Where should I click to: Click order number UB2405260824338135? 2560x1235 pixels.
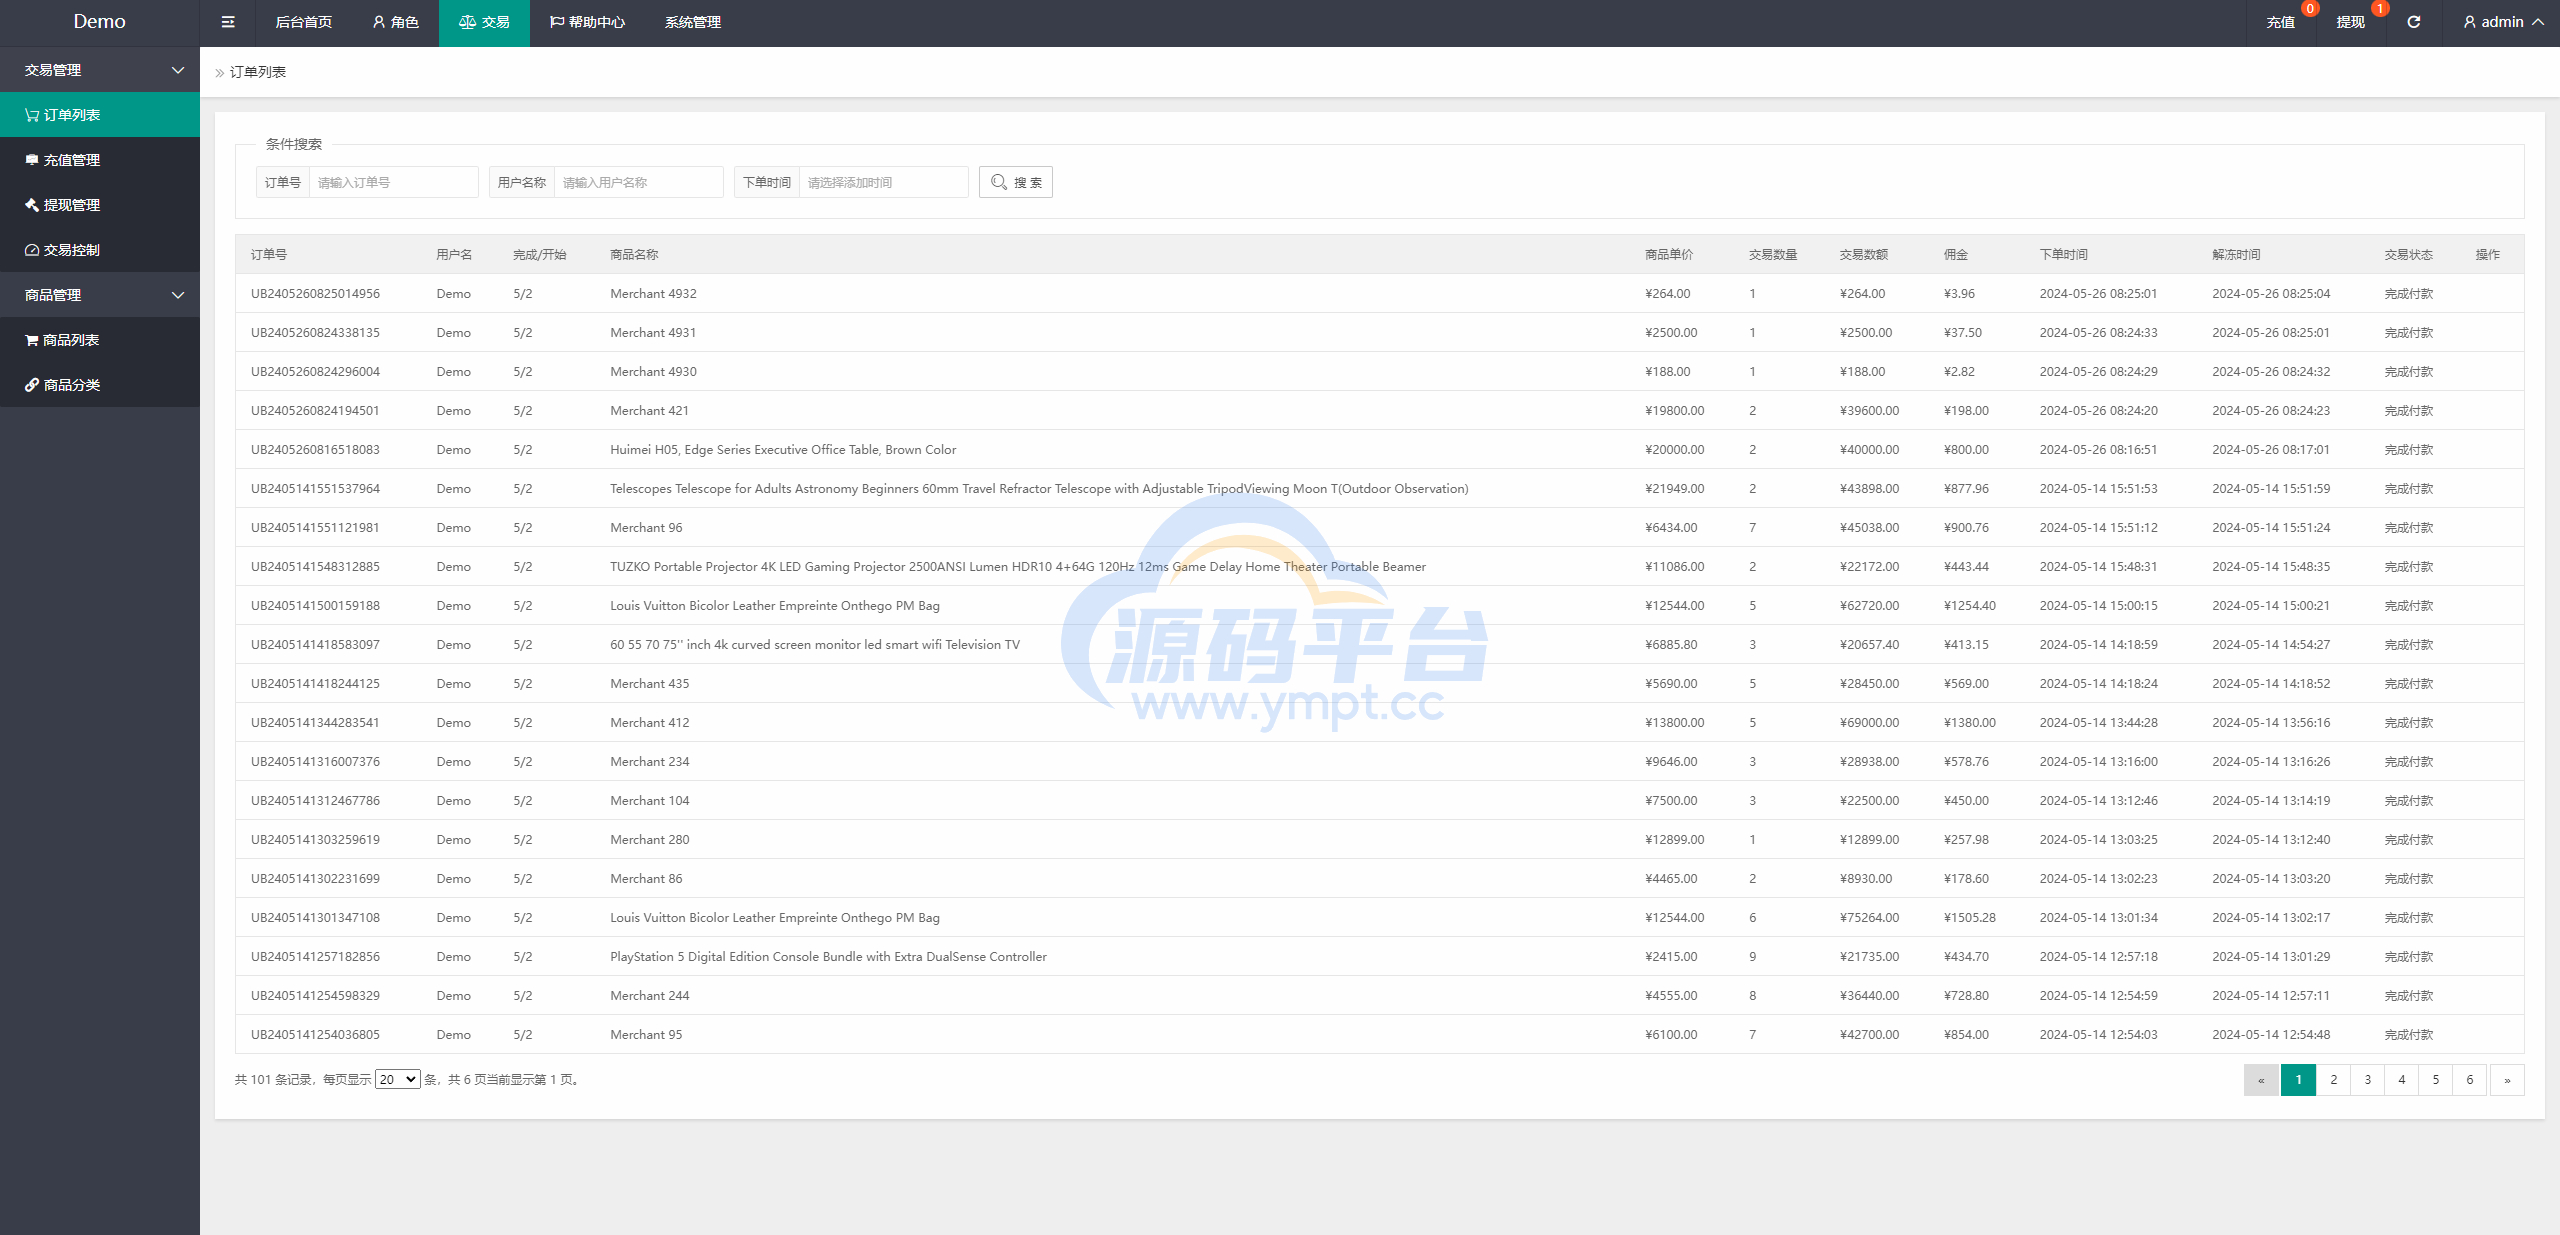click(x=315, y=333)
